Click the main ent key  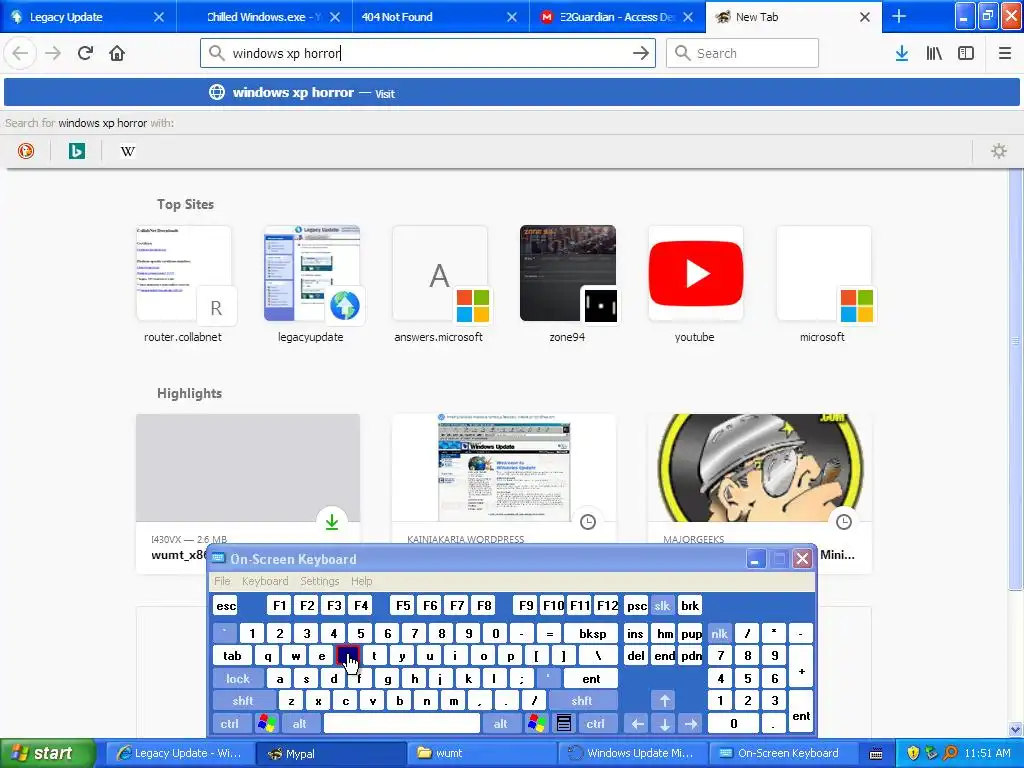pos(591,679)
